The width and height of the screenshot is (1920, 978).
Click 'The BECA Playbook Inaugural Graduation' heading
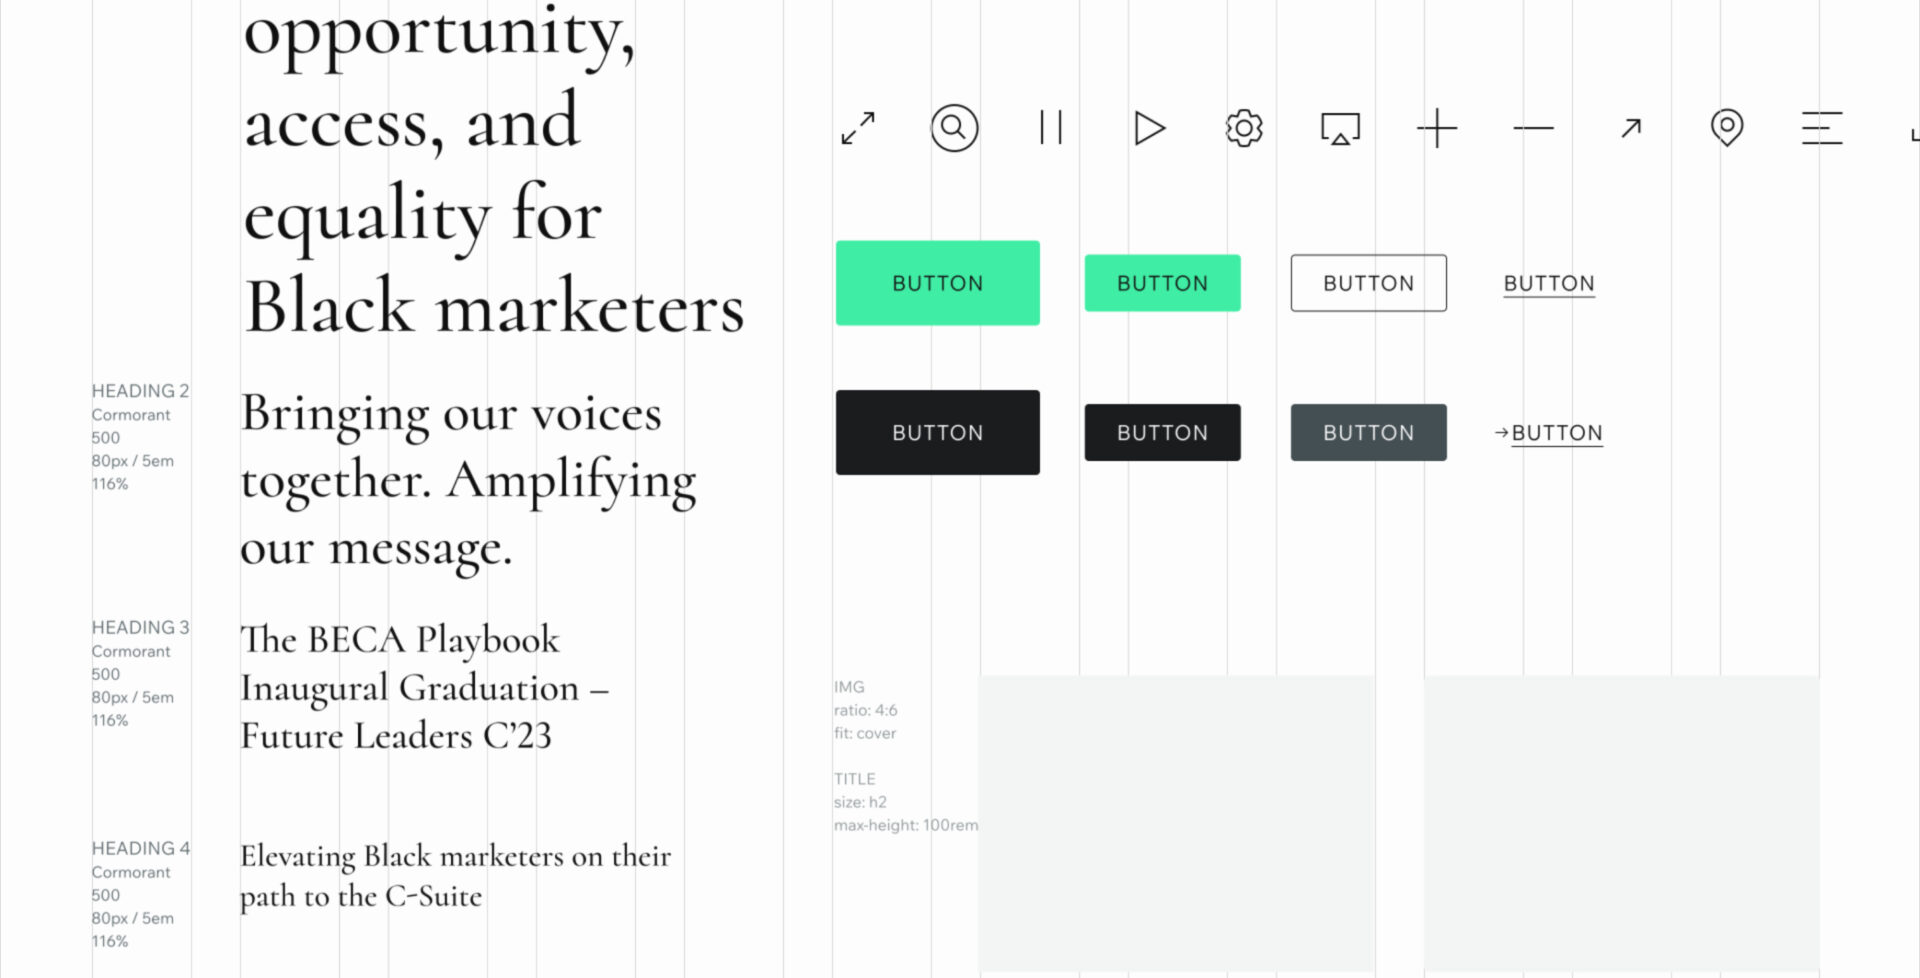click(424, 688)
